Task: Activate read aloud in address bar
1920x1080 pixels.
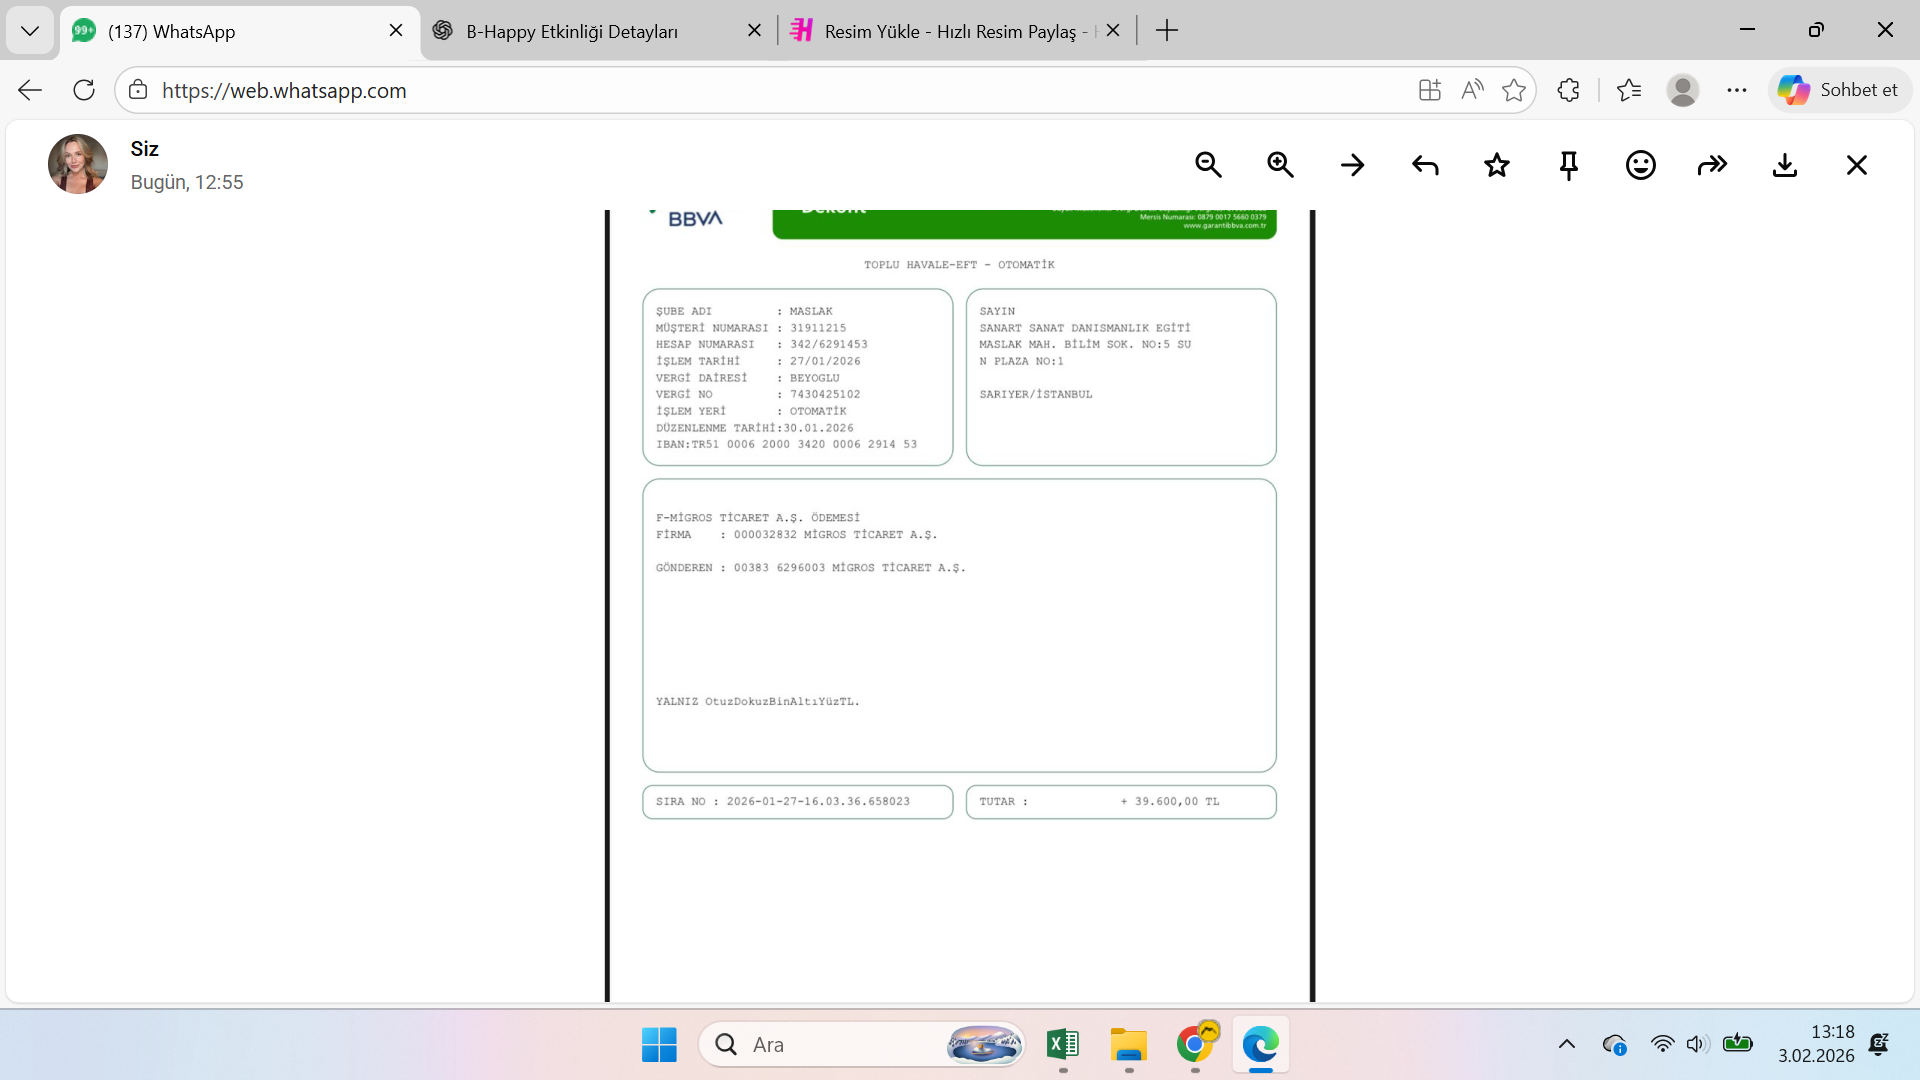Action: coord(1472,90)
